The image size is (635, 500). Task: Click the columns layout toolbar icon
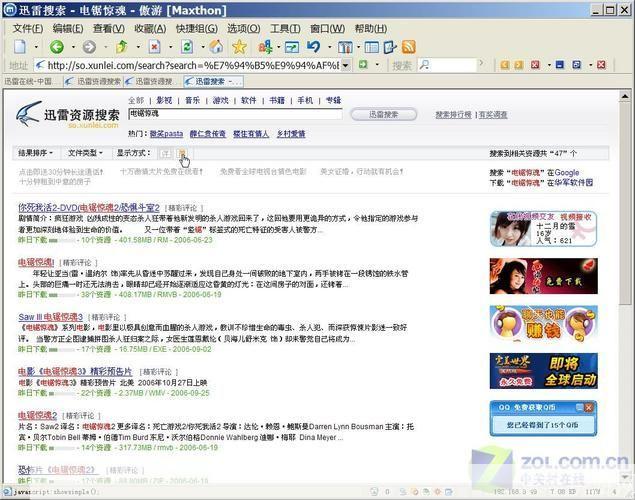point(345,47)
